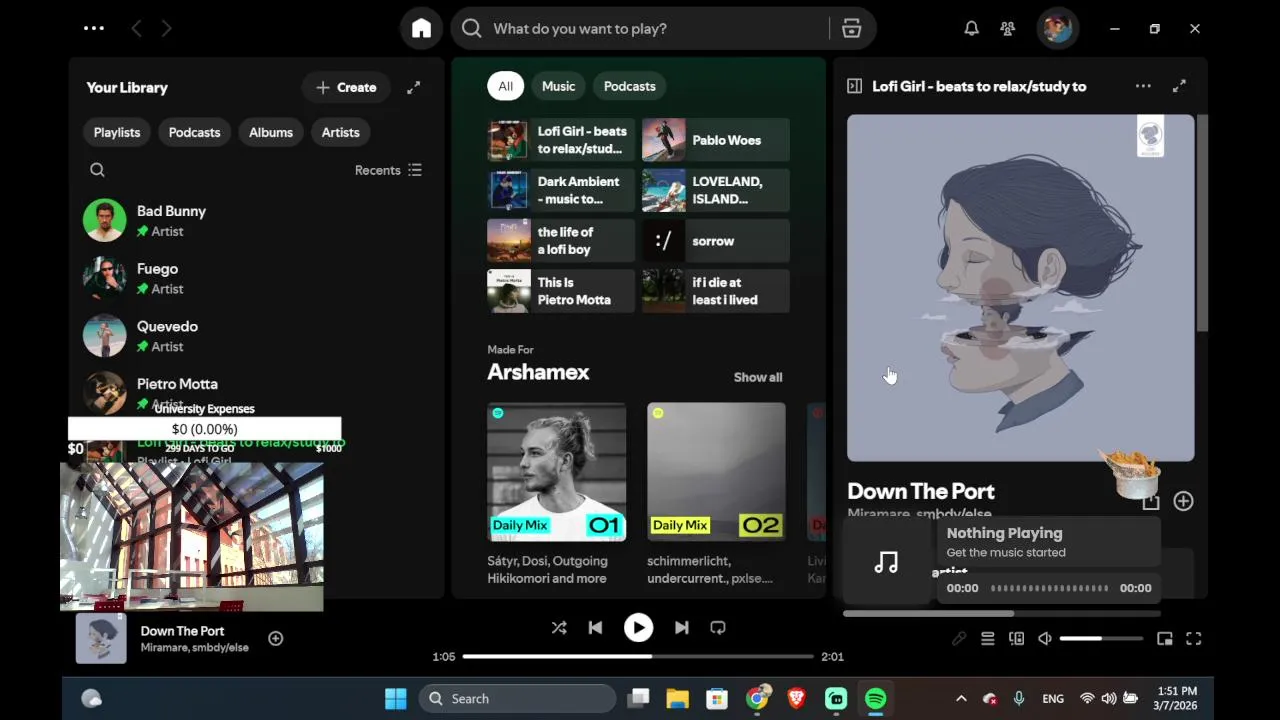Click the Windows taskbar Search box

pyautogui.click(x=518, y=699)
